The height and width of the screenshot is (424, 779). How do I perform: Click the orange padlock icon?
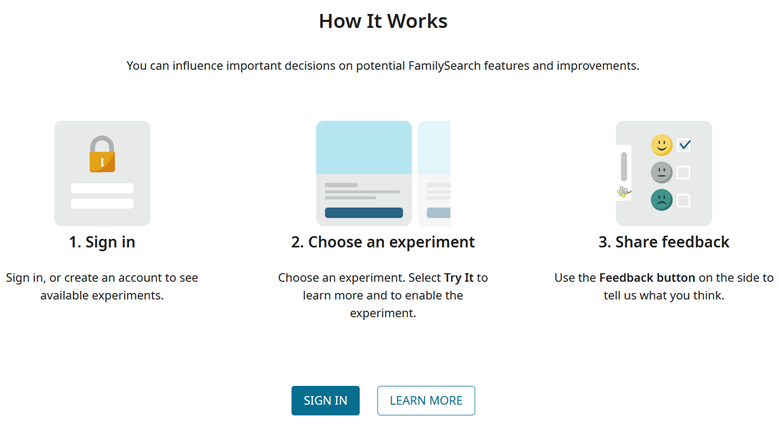pos(102,155)
